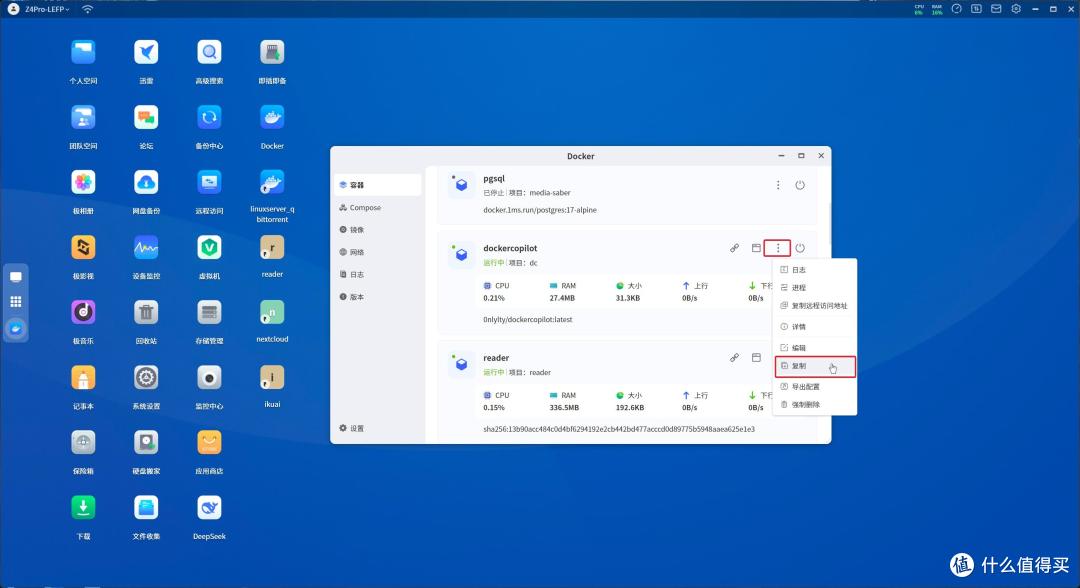Image resolution: width=1080 pixels, height=588 pixels.
Task: Toggle power for the dockercopilot container
Action: pos(800,248)
